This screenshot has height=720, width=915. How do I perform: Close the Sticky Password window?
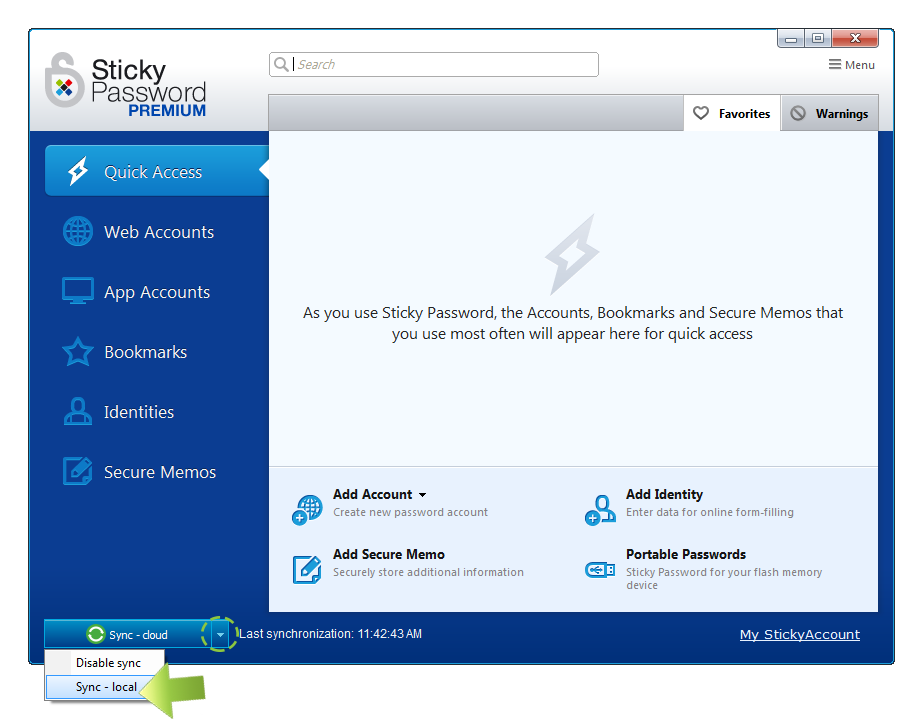tap(855, 39)
